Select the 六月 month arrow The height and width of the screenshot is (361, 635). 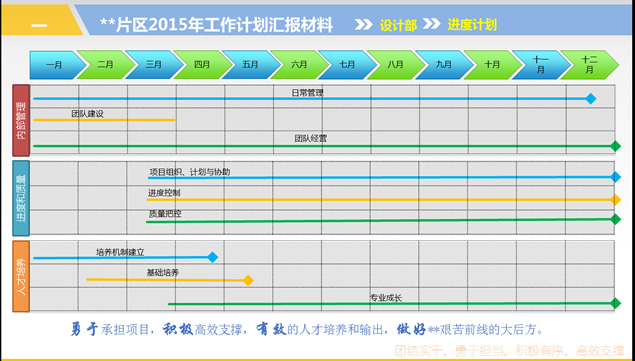(x=299, y=65)
